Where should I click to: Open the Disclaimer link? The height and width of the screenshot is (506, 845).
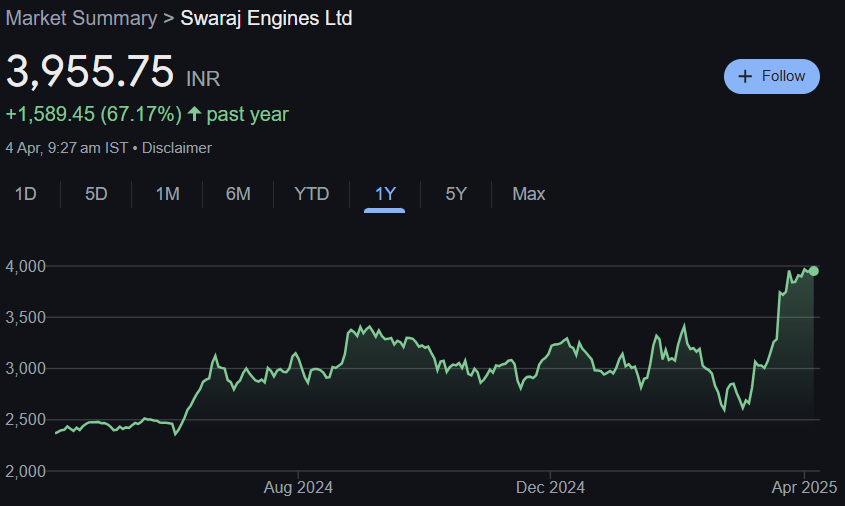[x=177, y=148]
